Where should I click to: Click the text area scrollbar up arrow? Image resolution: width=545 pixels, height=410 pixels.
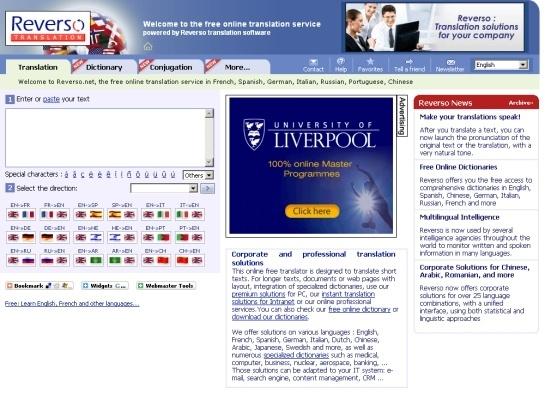[209, 113]
